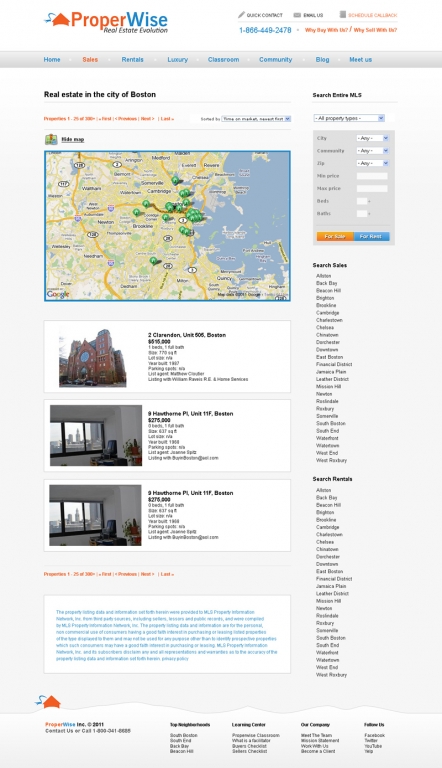
Task: Click Buyers Checklist in the footer
Action: point(249,746)
